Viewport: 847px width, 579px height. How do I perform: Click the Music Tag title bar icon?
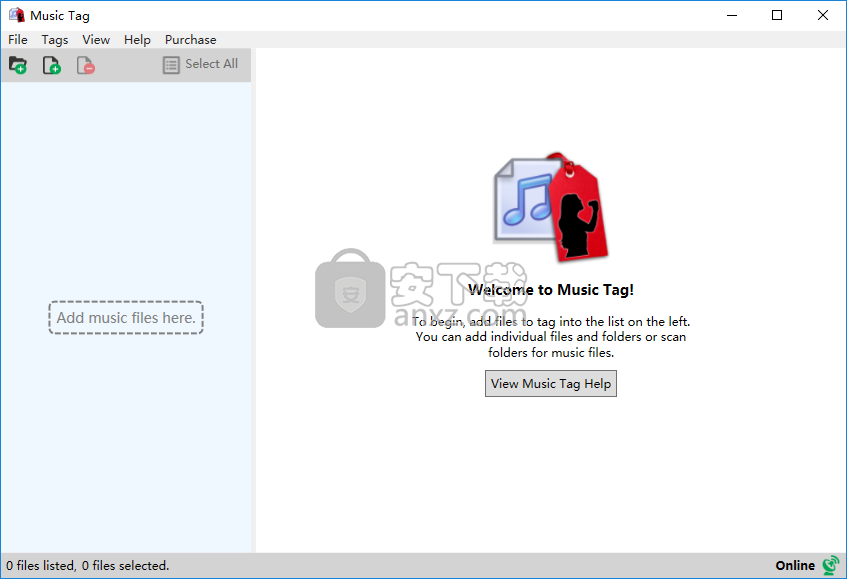17,15
